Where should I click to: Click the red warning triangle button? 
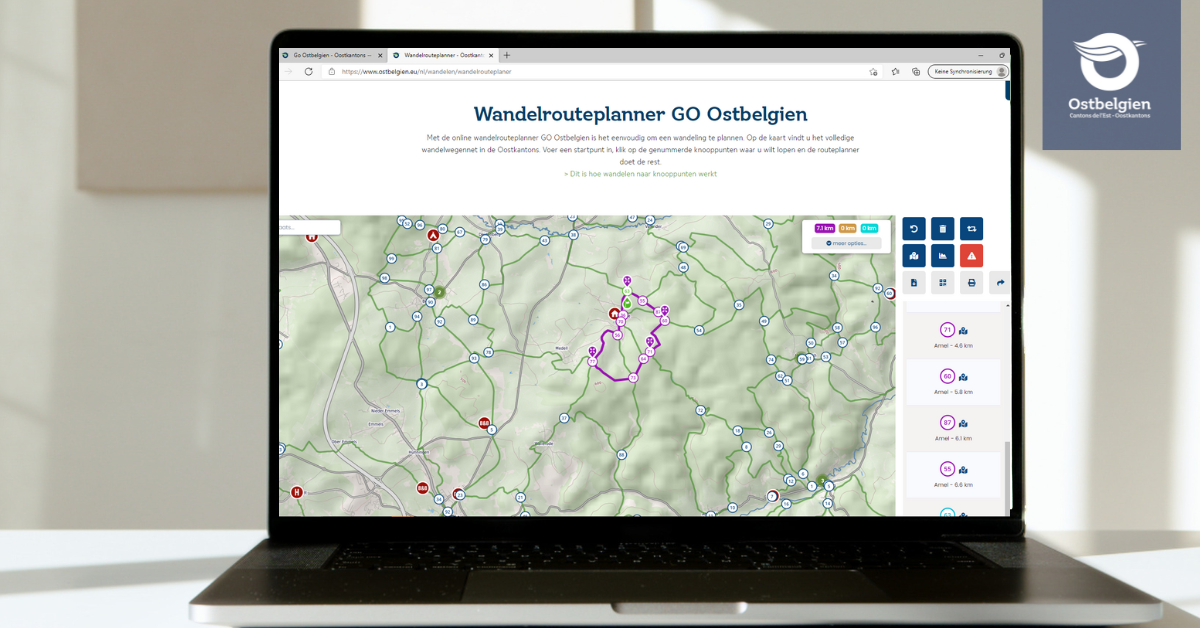click(x=971, y=256)
